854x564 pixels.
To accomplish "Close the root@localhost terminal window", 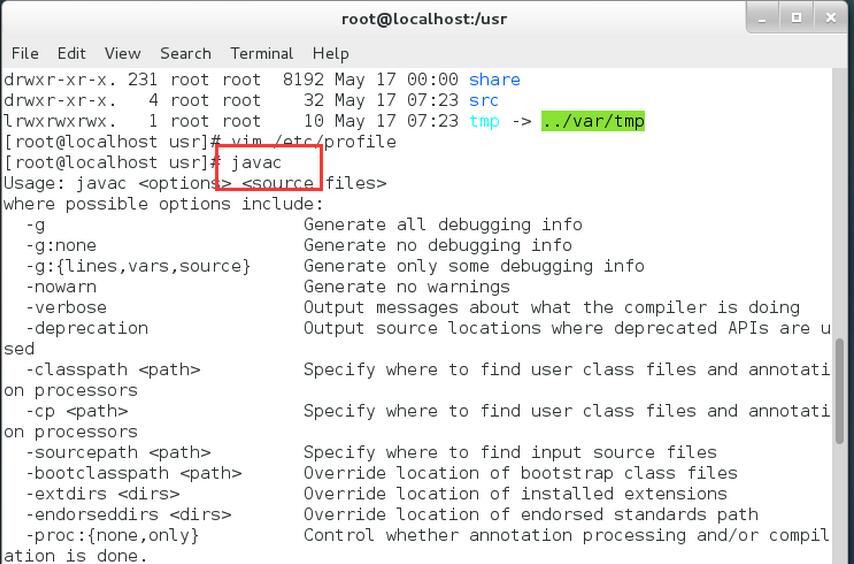I will 829,17.
